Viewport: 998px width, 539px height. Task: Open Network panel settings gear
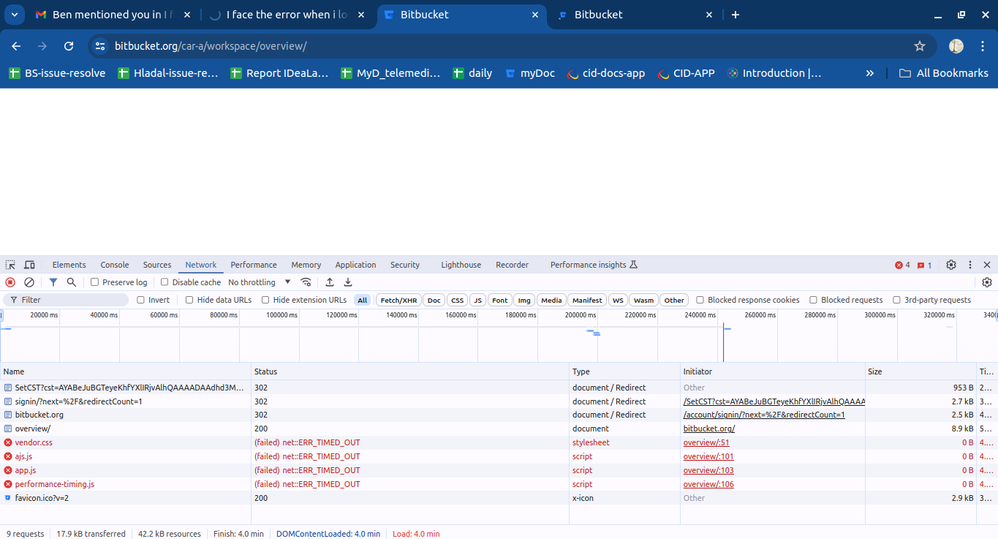click(987, 282)
